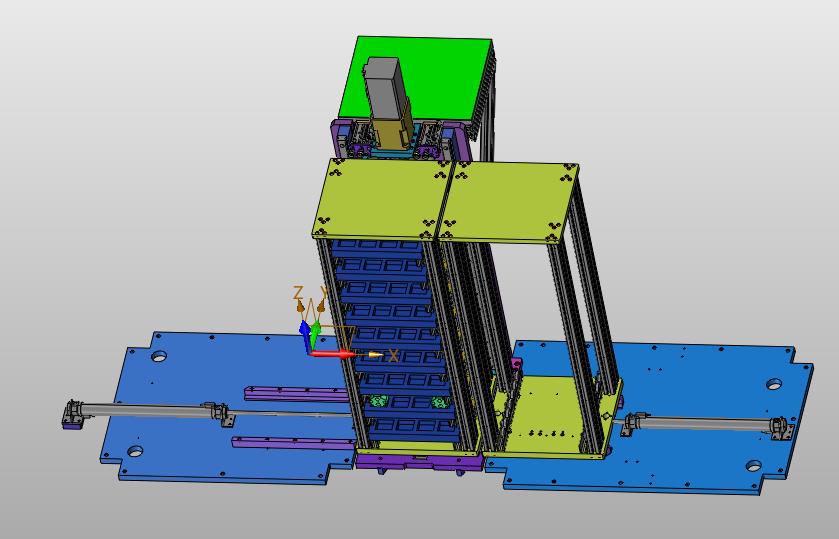Viewport: 839px width, 539px height.
Task: Select the right pneumatic cylinder
Action: click(x=706, y=424)
